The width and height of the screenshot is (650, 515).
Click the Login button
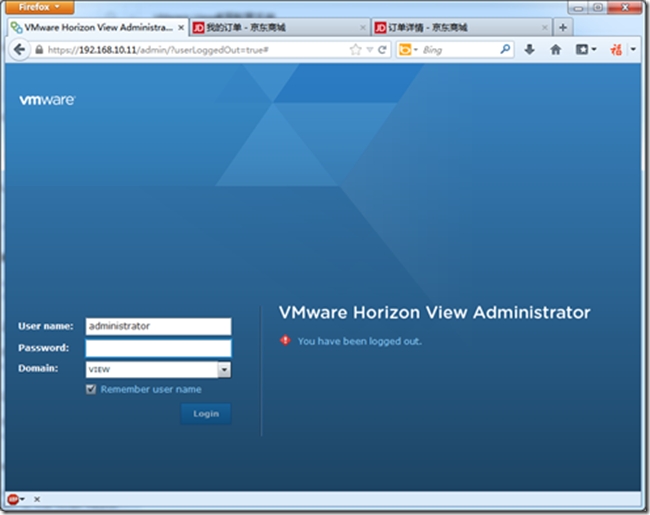[206, 413]
